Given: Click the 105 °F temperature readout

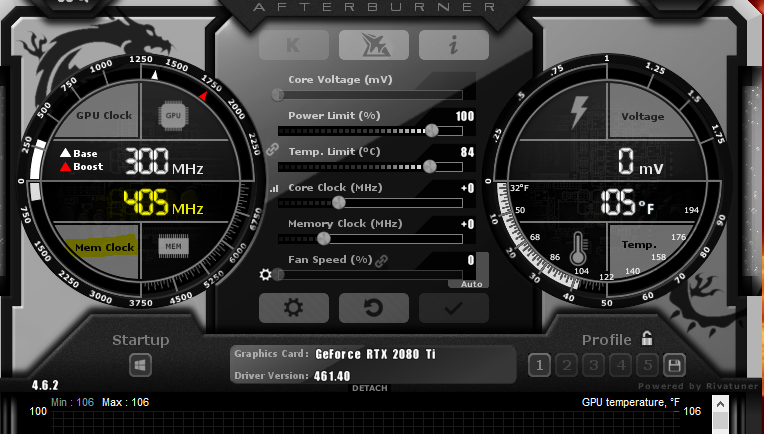Looking at the screenshot, I should (628, 203).
